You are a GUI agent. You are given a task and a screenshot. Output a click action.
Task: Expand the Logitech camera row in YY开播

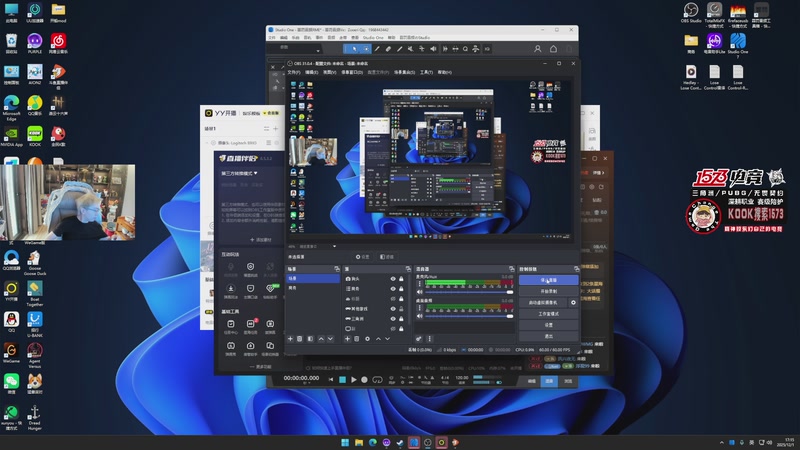tap(207, 143)
